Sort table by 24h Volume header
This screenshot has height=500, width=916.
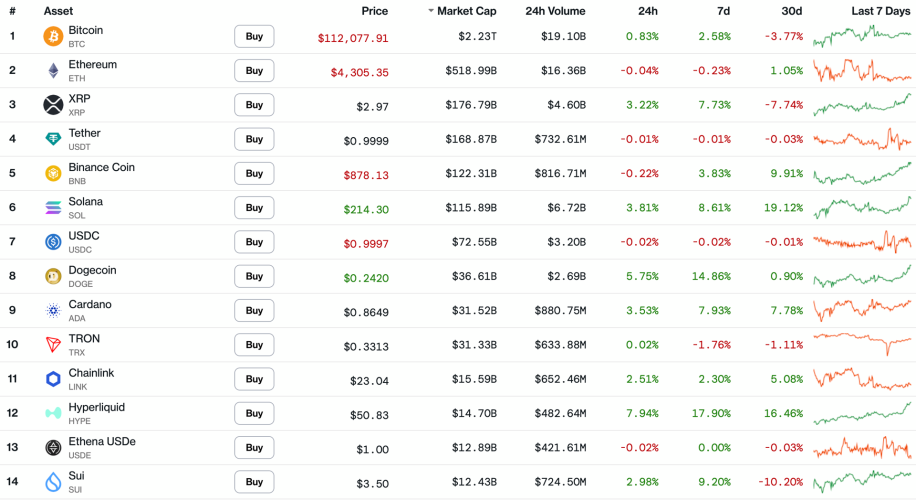click(x=555, y=11)
